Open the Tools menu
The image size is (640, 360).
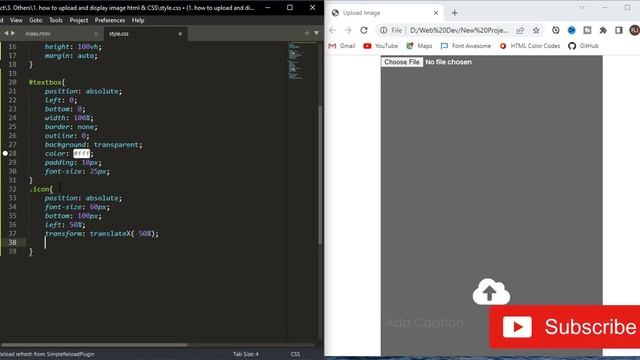[x=56, y=20]
